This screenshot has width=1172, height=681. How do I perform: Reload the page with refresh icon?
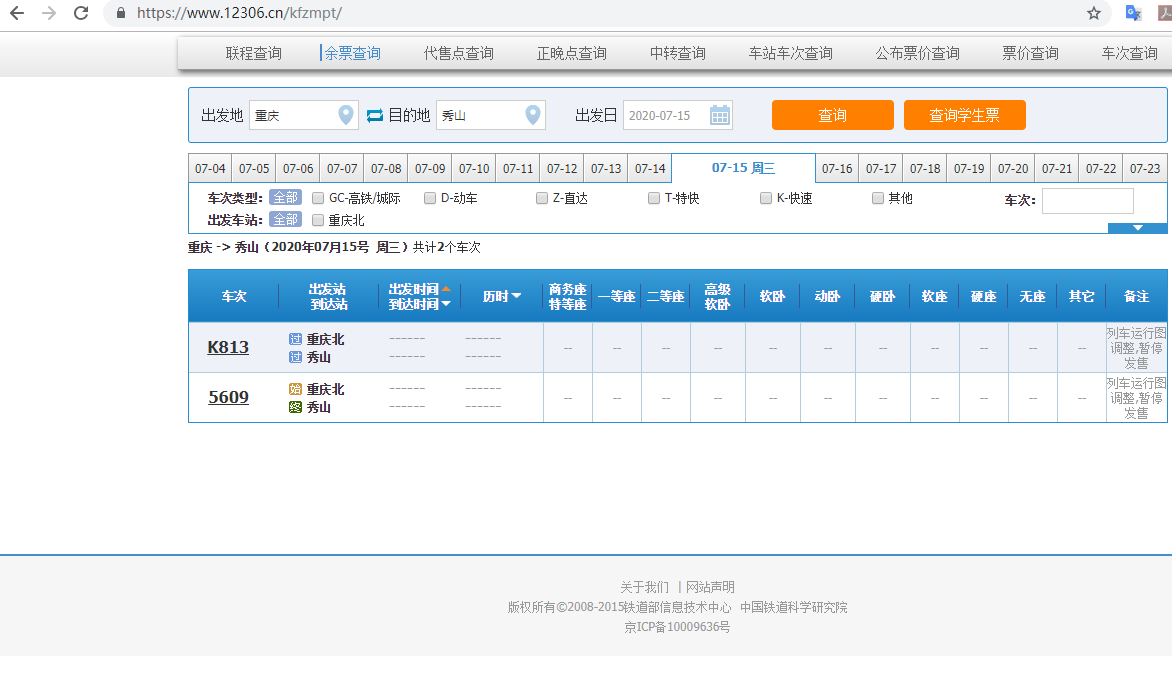(x=81, y=13)
